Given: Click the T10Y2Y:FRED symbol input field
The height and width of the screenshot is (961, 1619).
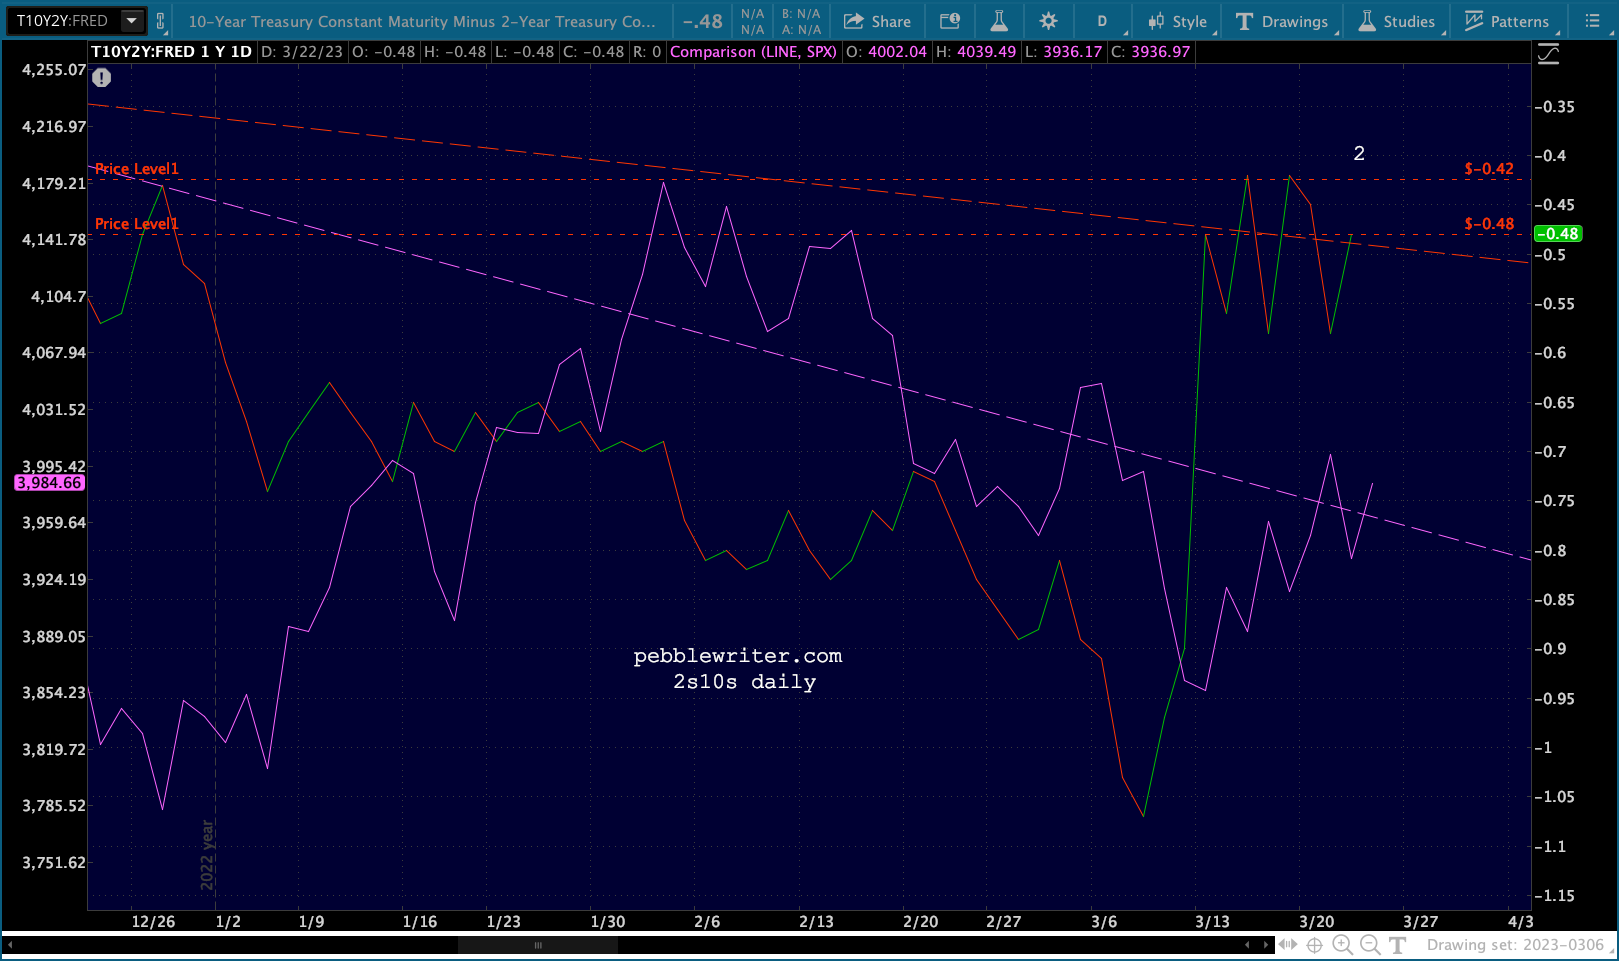Looking at the screenshot, I should click(x=62, y=21).
